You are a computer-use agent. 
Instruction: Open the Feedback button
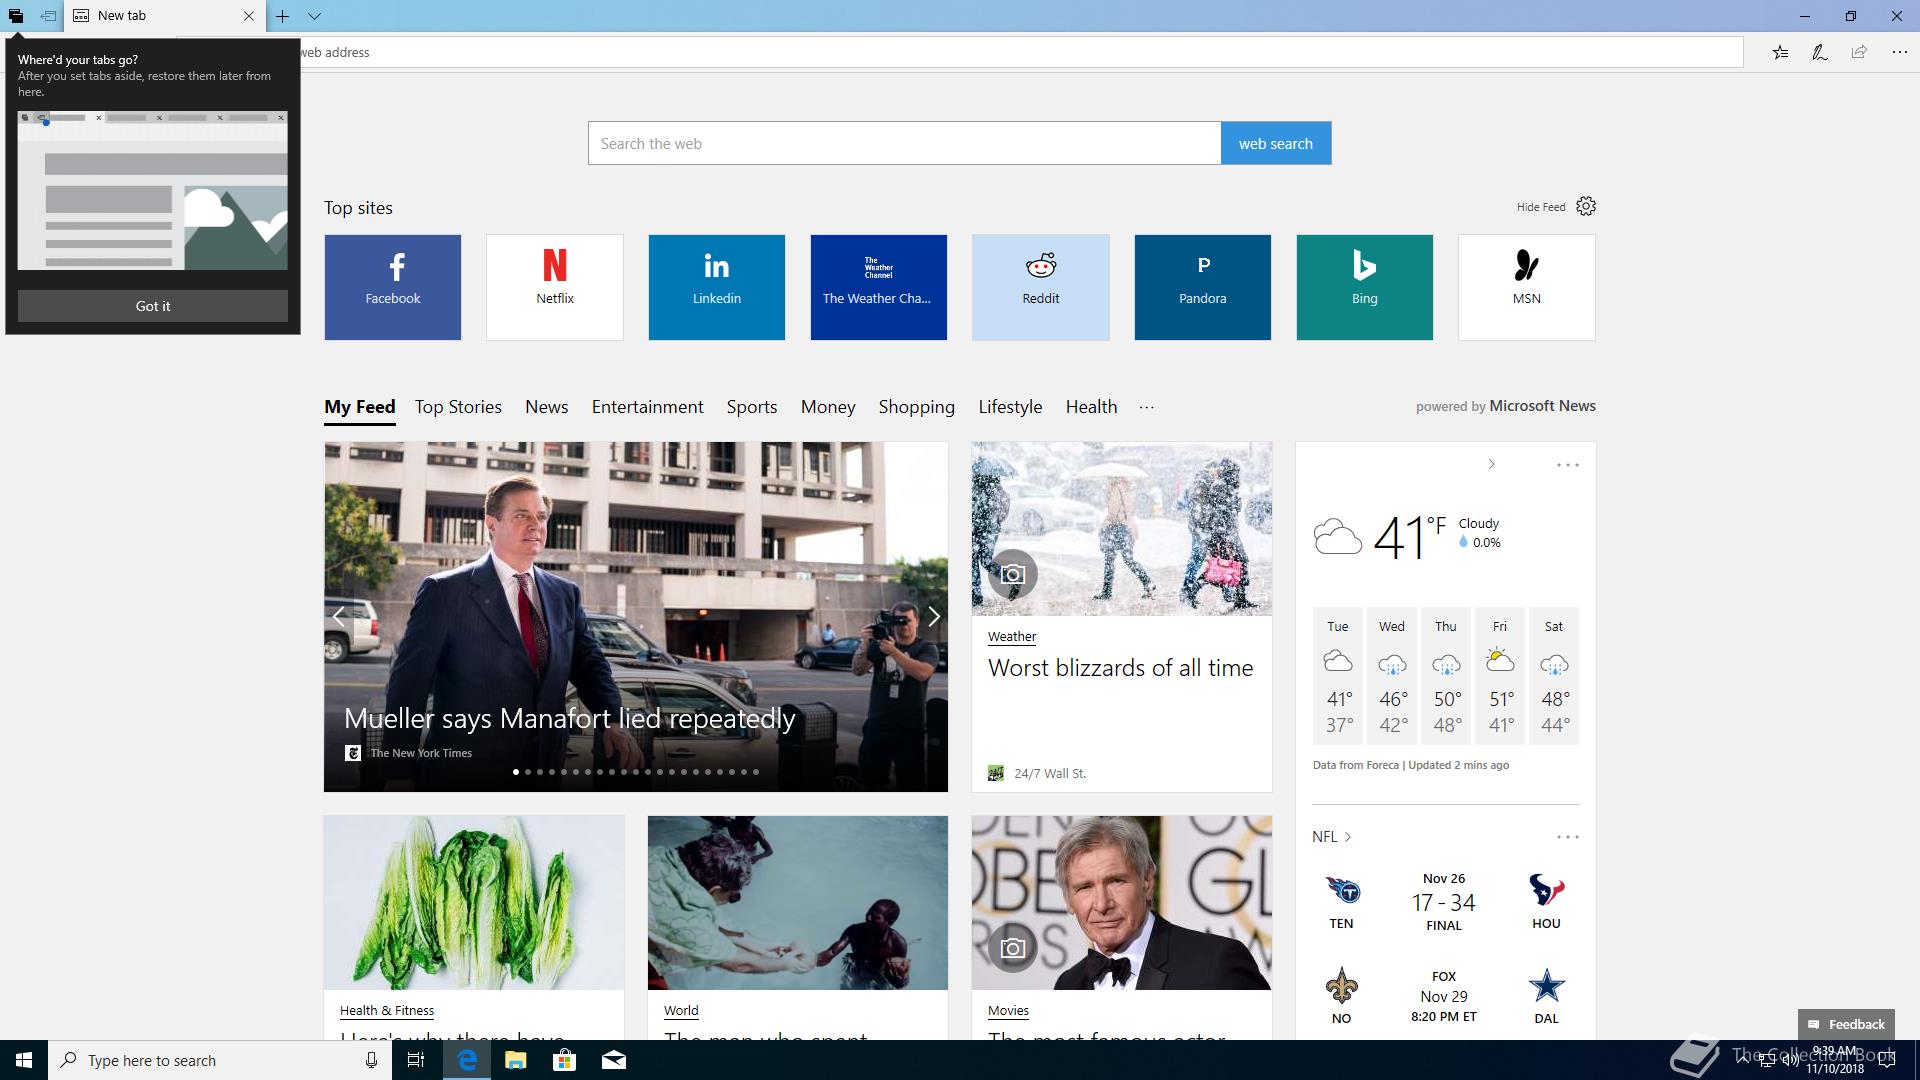[1846, 1024]
